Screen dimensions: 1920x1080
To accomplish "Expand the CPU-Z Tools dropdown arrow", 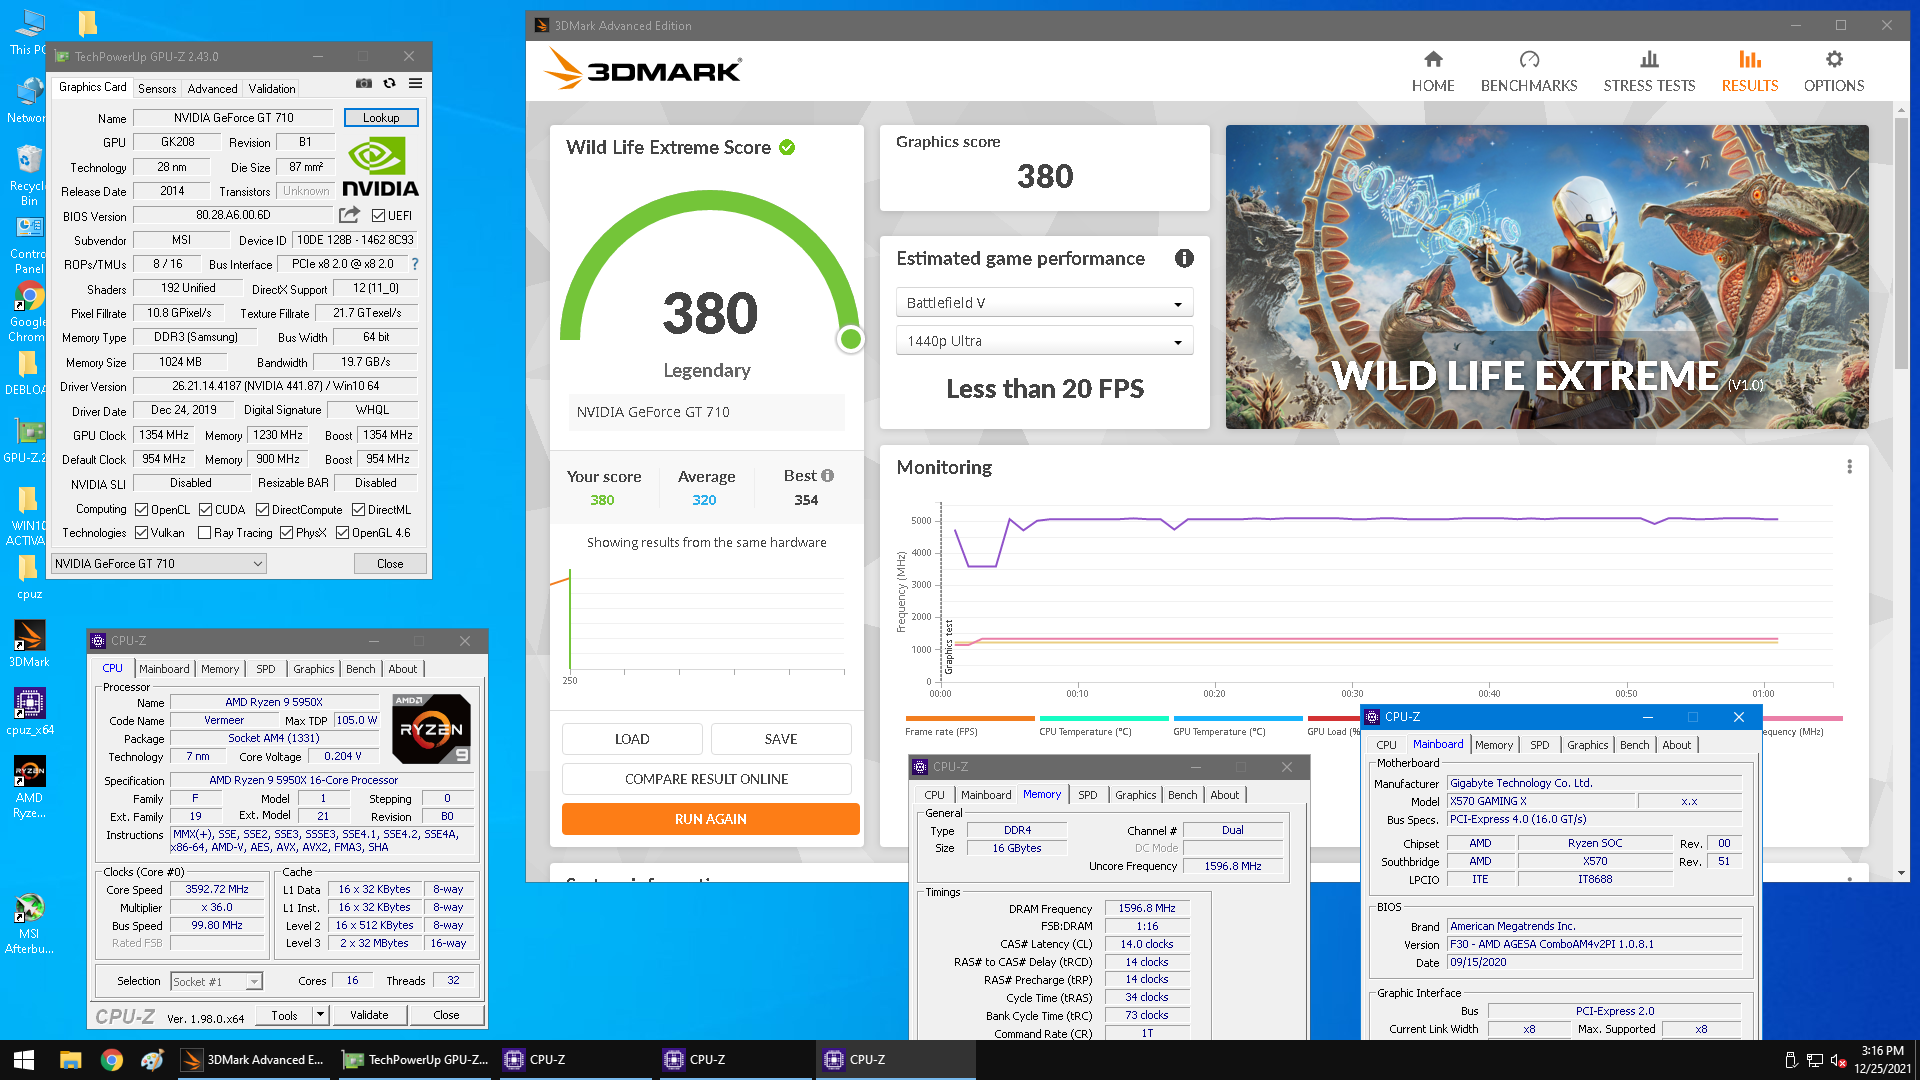I will point(320,1014).
